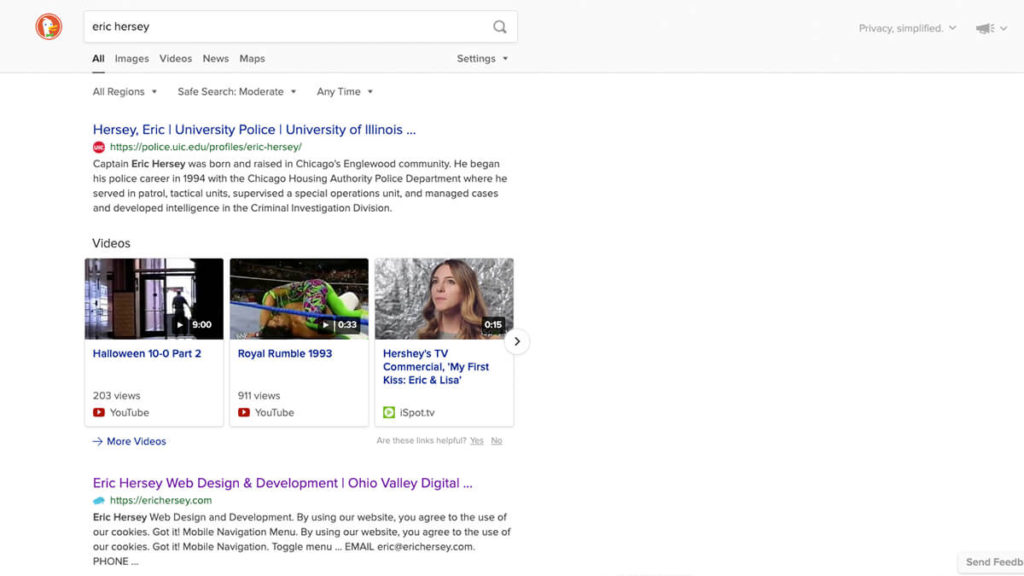Click the magnifying glass search icon
This screenshot has width=1024, height=576.
point(500,27)
